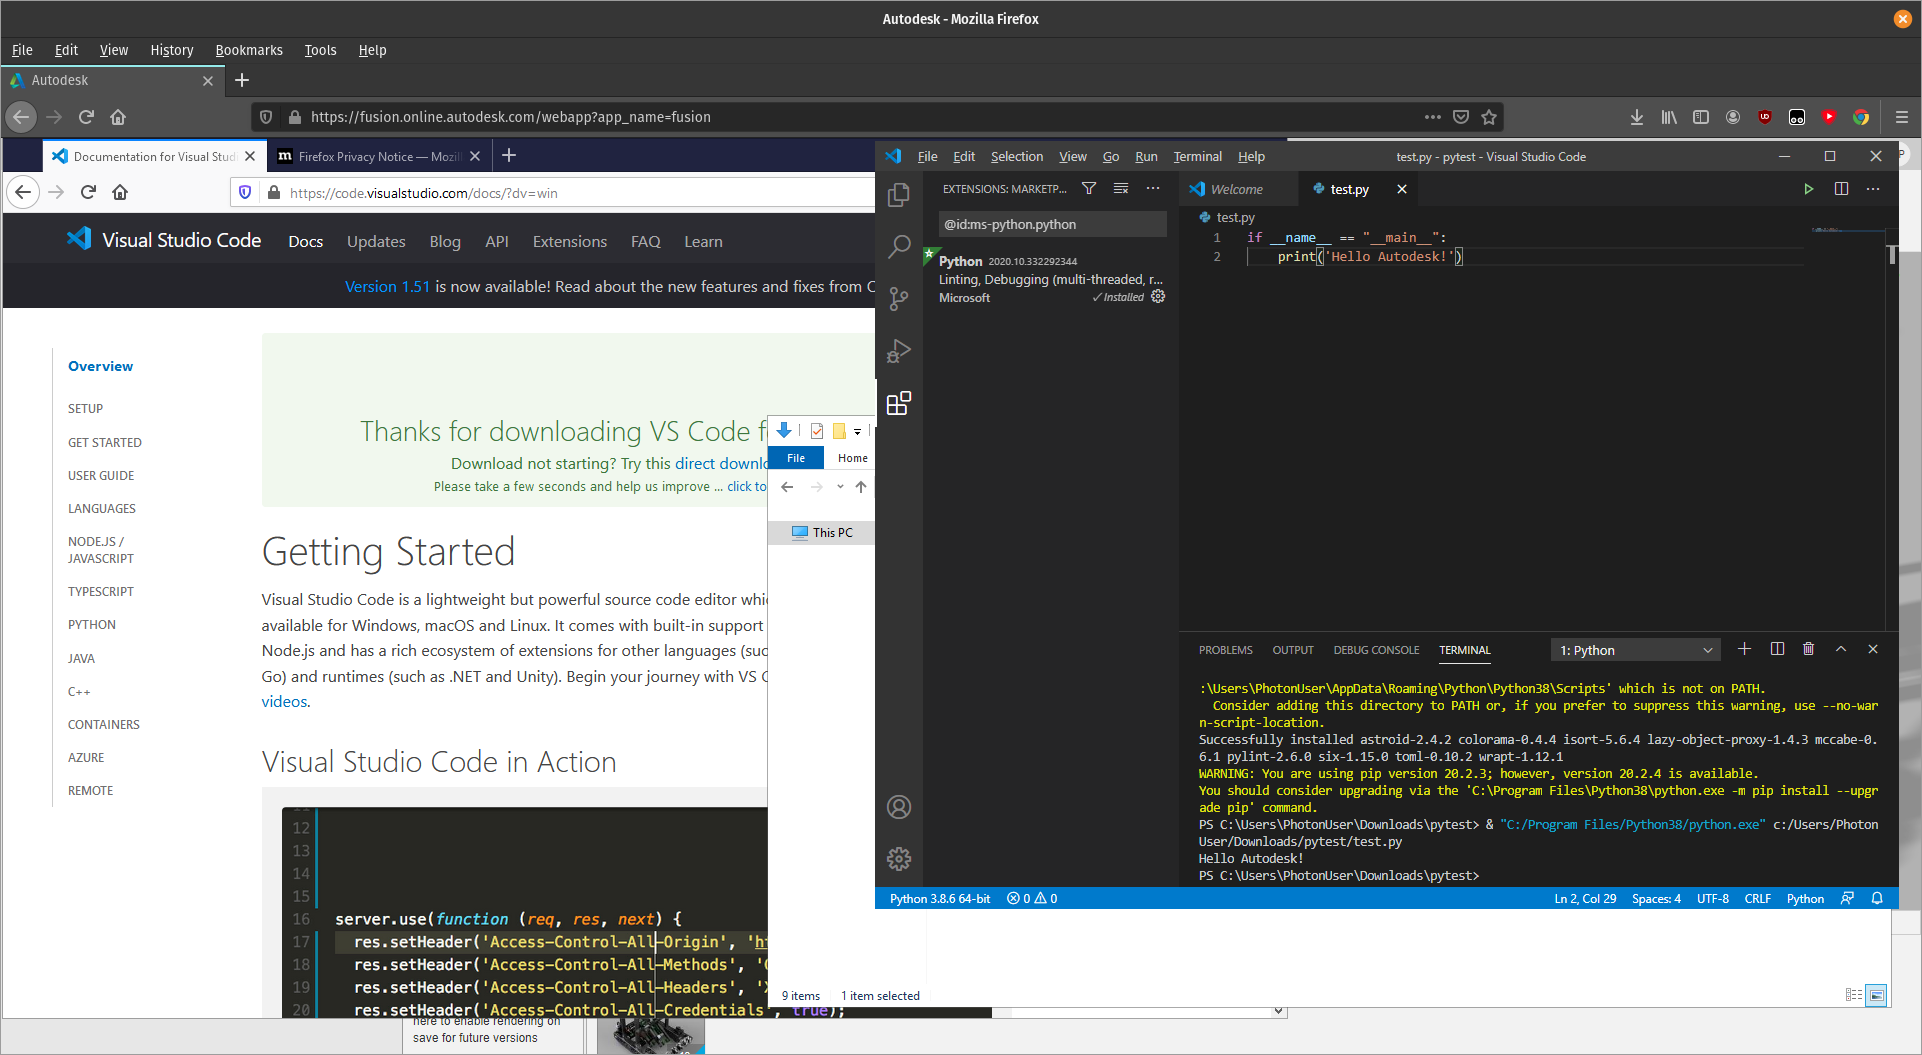Open editor more actions ellipsis
Screen dimensions: 1922x1055
[x=1873, y=188]
